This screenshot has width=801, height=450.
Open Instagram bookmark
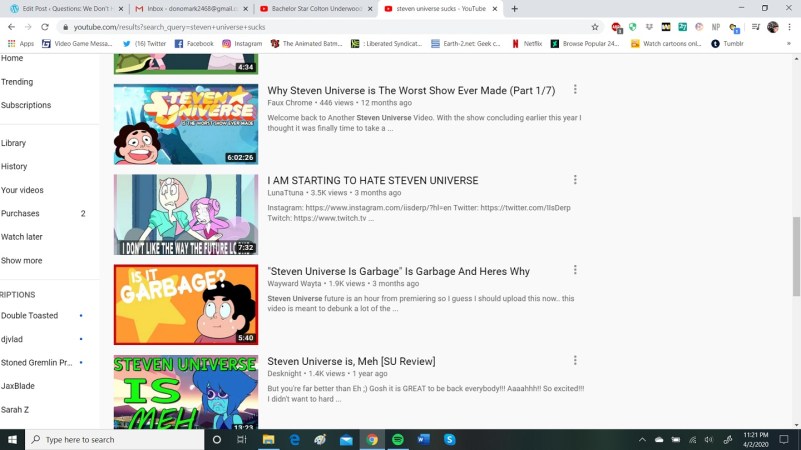coord(242,44)
